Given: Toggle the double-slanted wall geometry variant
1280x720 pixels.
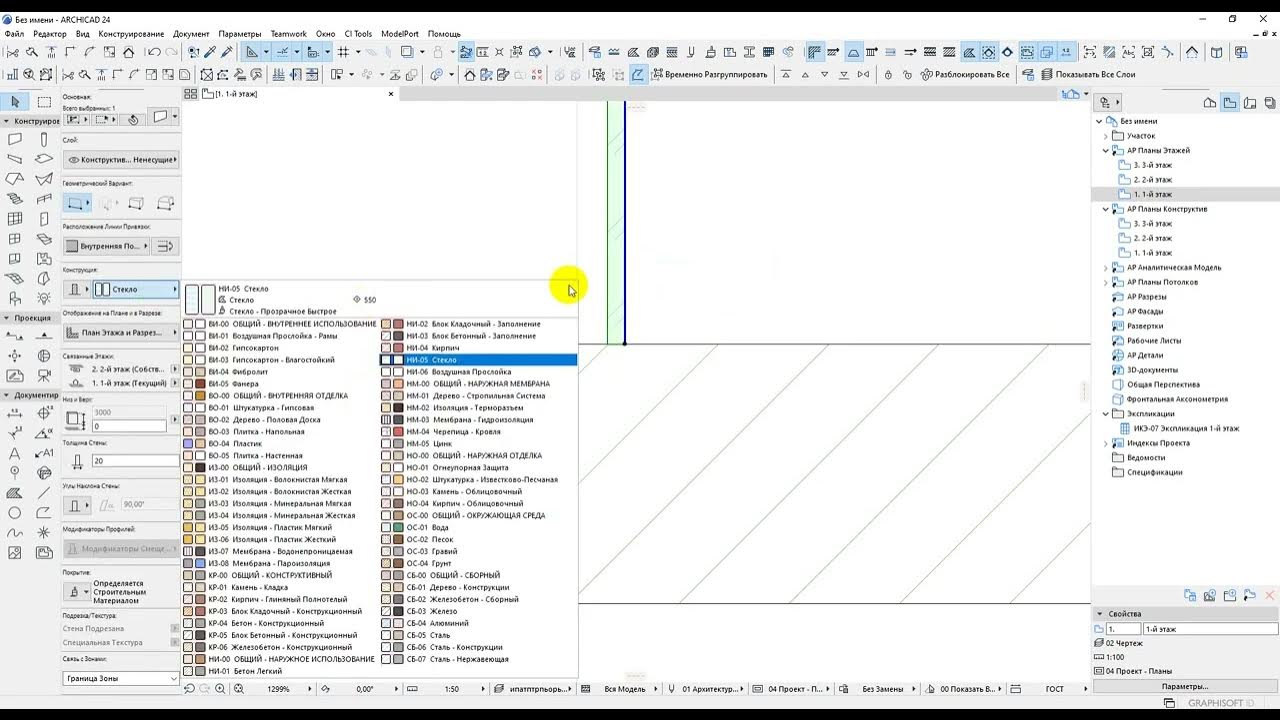Looking at the screenshot, I should coord(166,203).
